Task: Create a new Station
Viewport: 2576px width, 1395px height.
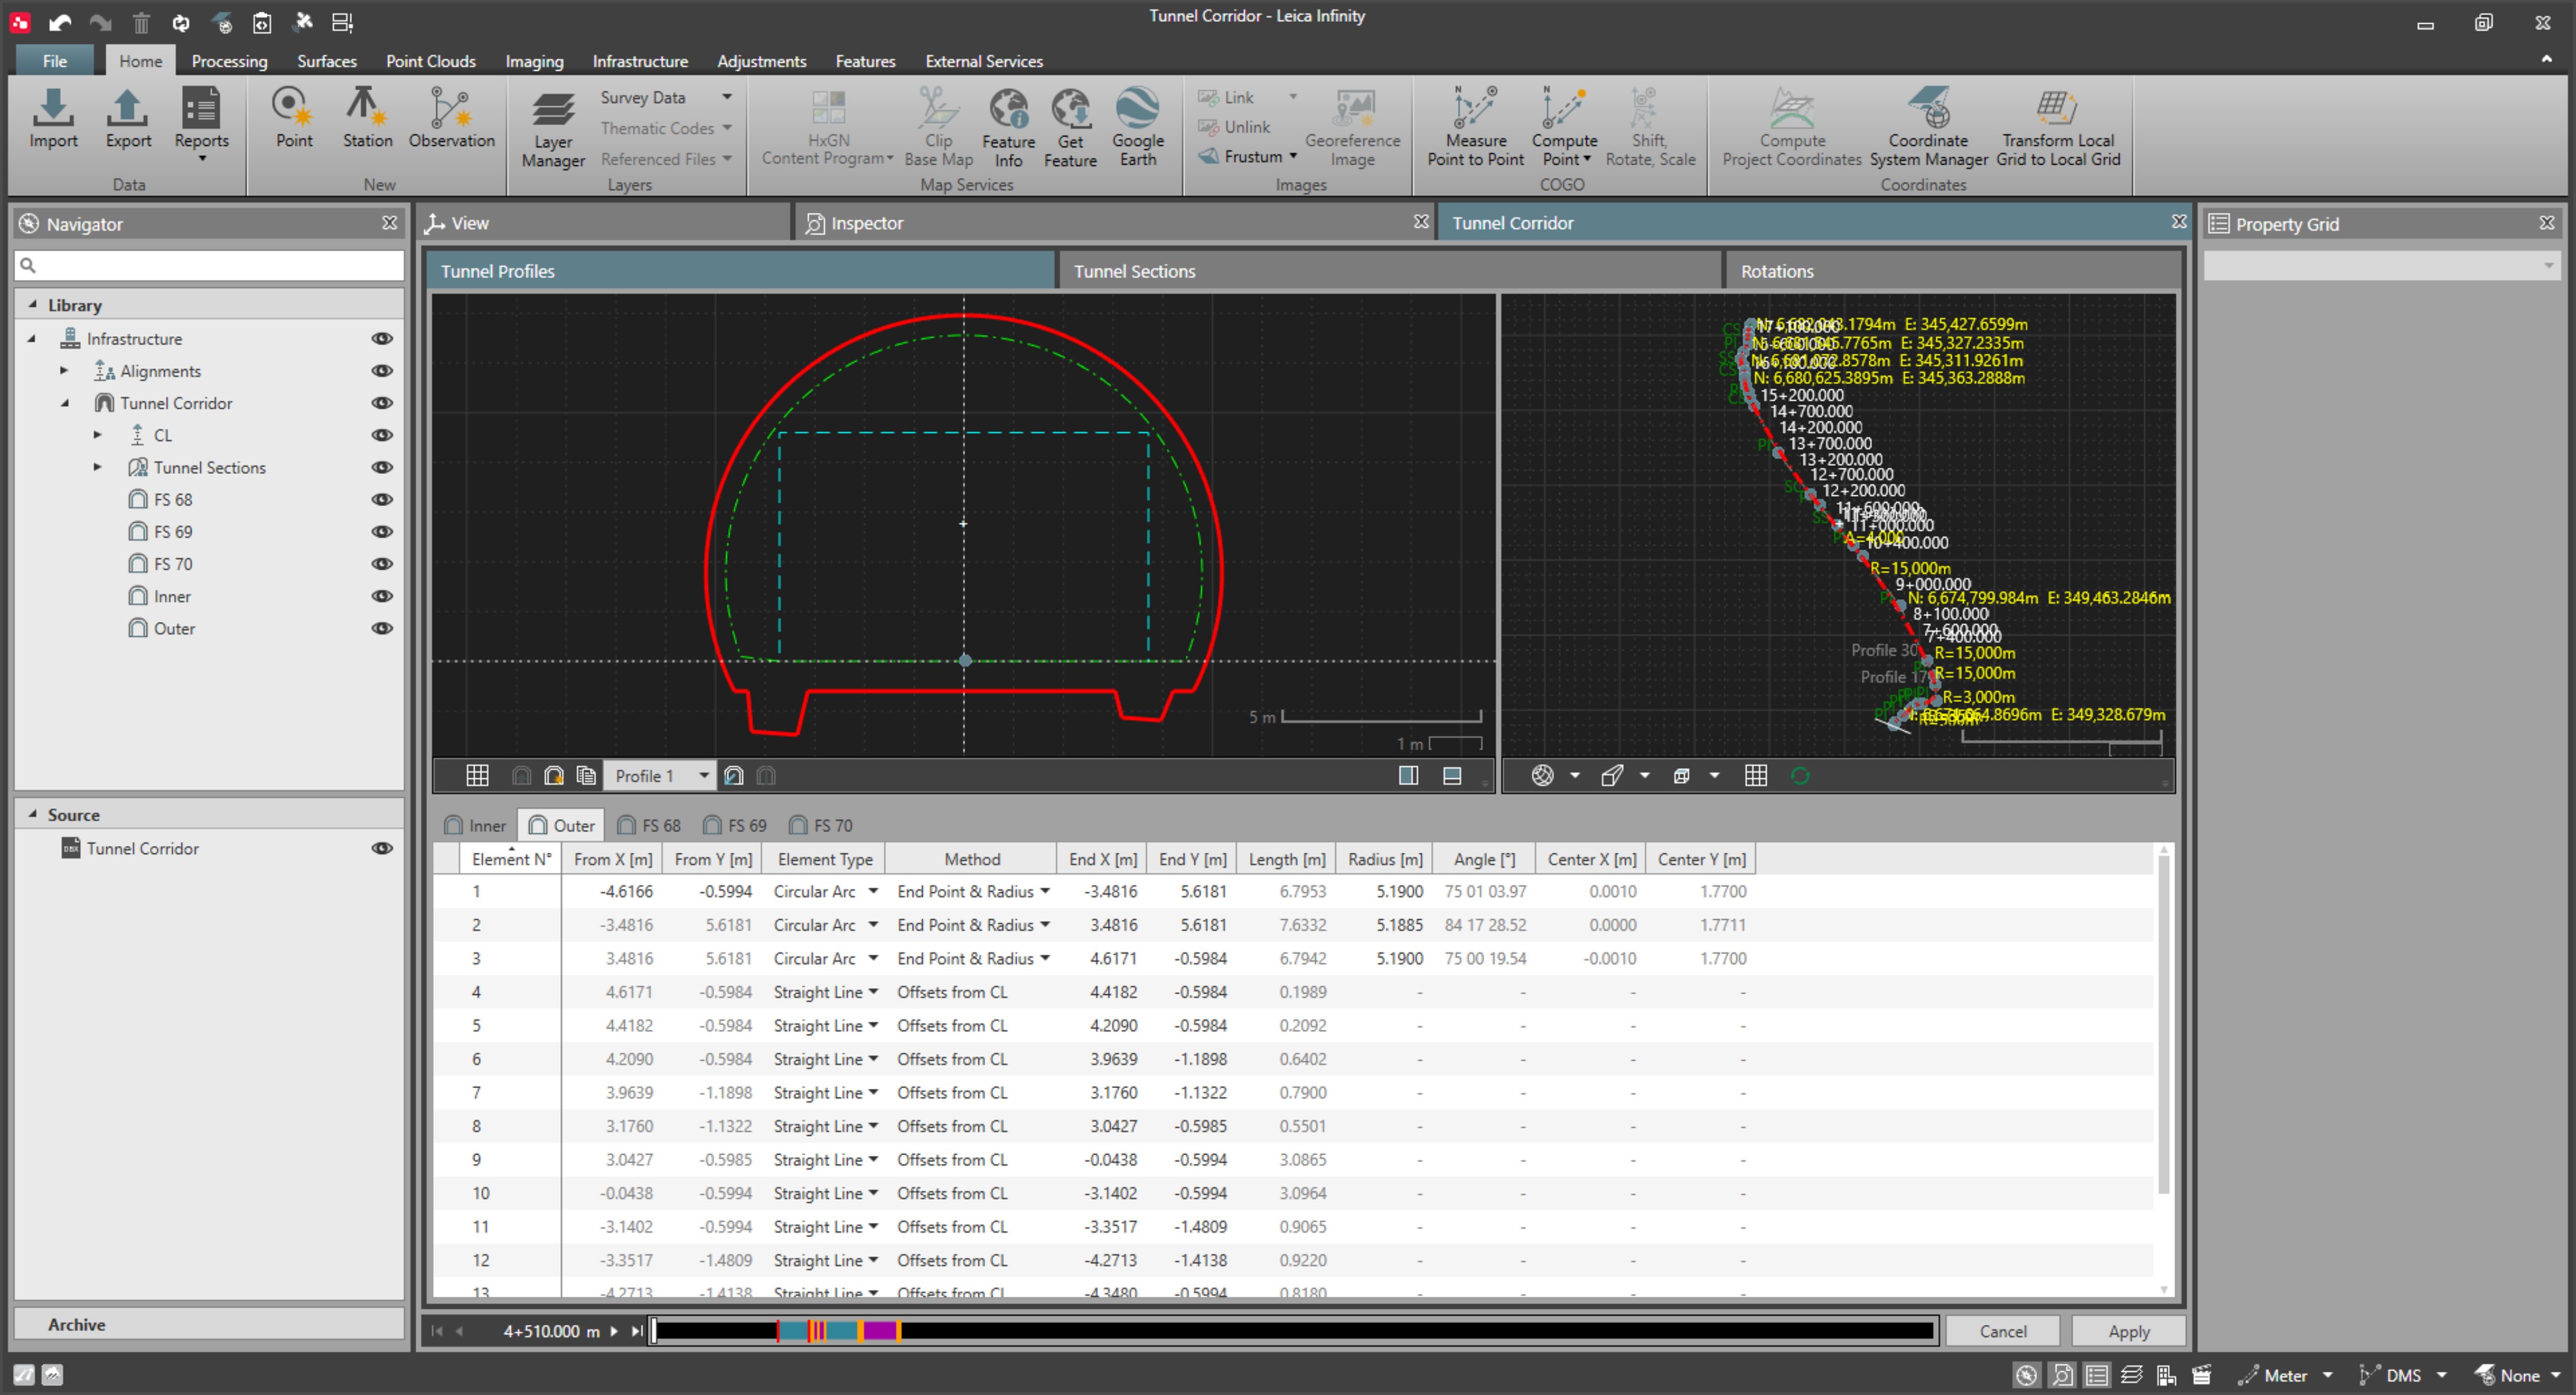Action: [x=367, y=119]
